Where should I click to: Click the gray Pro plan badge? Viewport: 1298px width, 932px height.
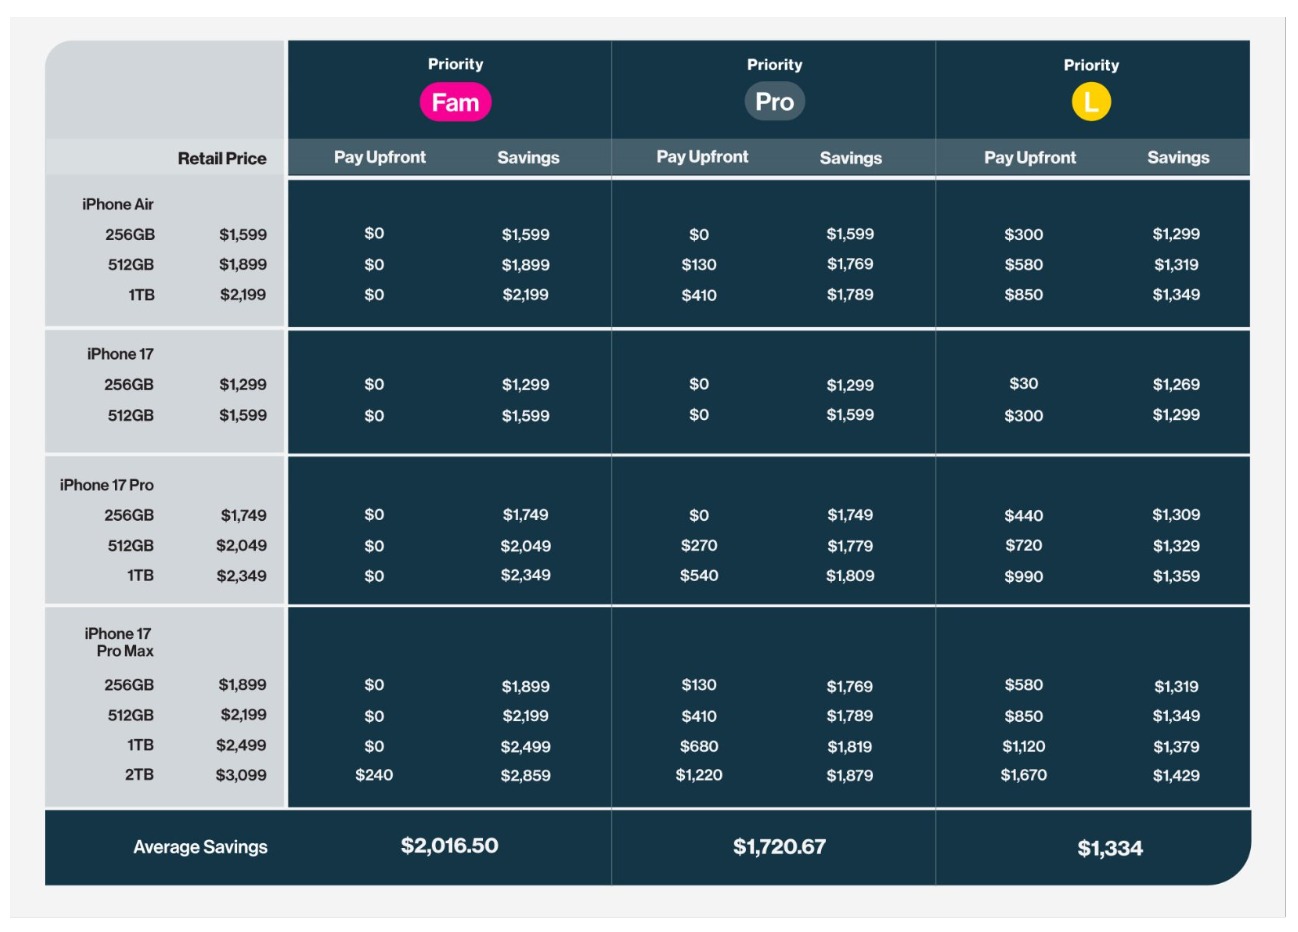(x=774, y=102)
